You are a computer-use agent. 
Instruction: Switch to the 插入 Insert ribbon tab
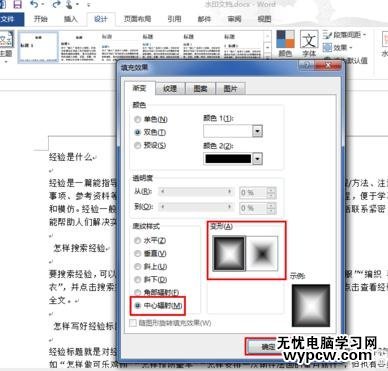point(70,19)
